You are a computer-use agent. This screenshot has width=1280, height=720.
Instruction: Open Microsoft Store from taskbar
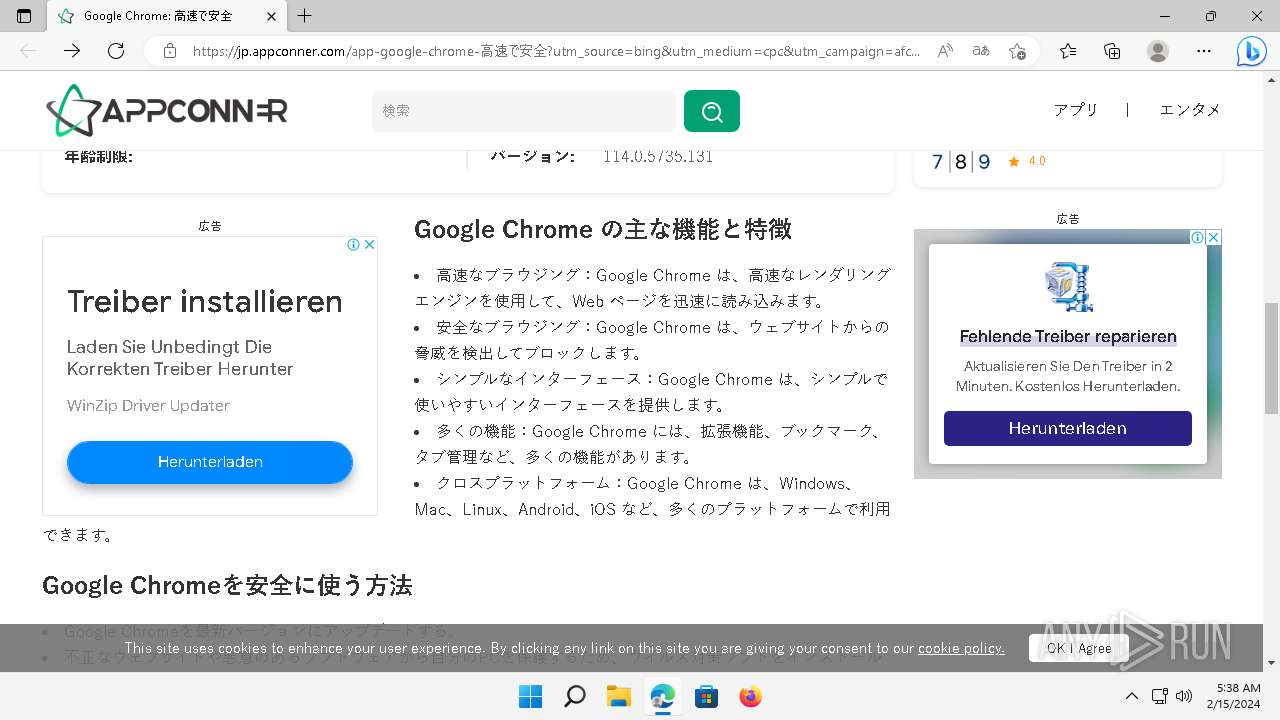coord(706,696)
